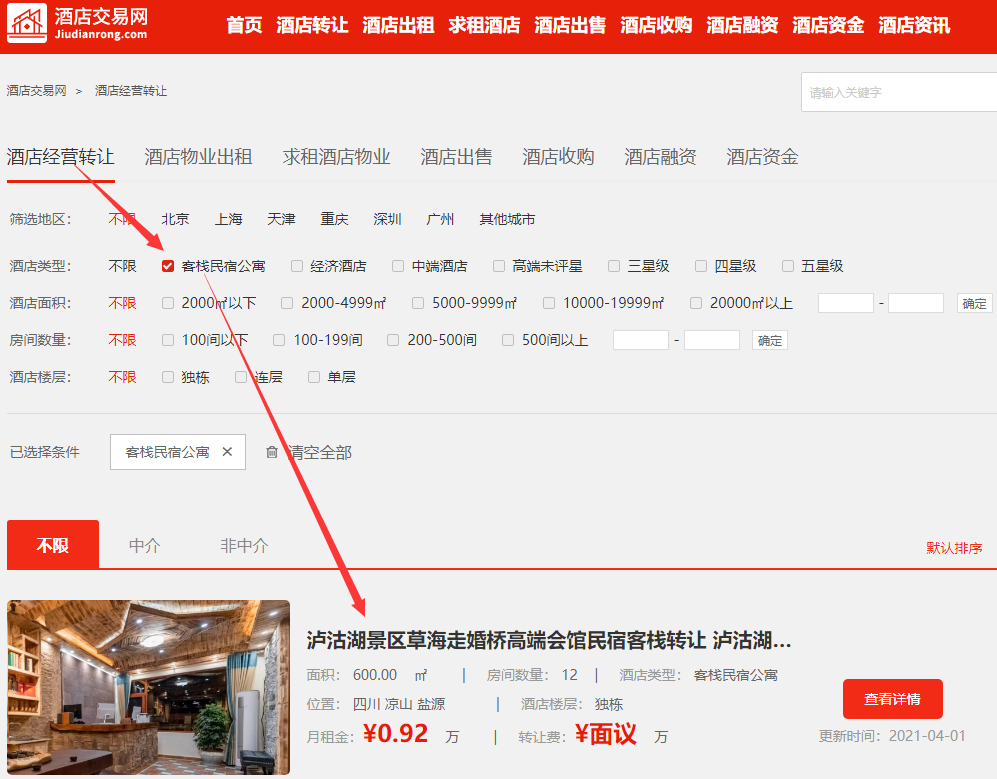Image resolution: width=997 pixels, height=779 pixels.
Task: Open 其他城市 region options
Action: click(507, 219)
